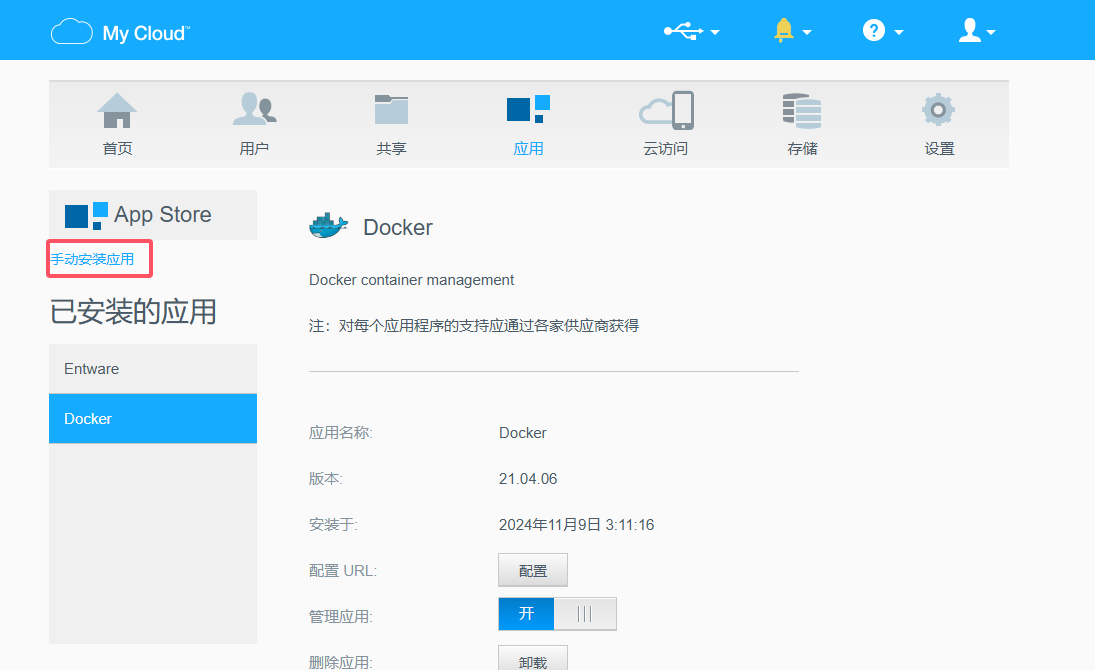Click the 'Docker container management' description
The image size is (1095, 670).
[411, 280]
